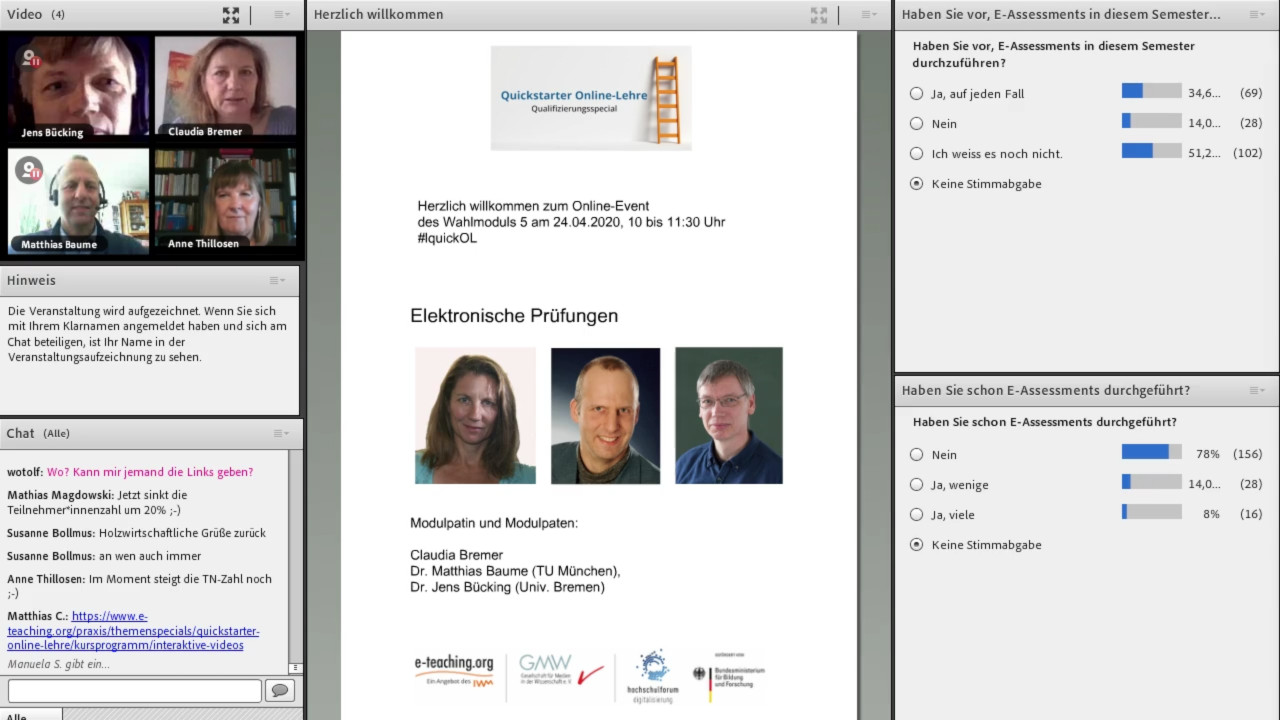The image size is (1280, 720).
Task: Click the '(102)' vote count in the poll
Action: pos(1247,154)
